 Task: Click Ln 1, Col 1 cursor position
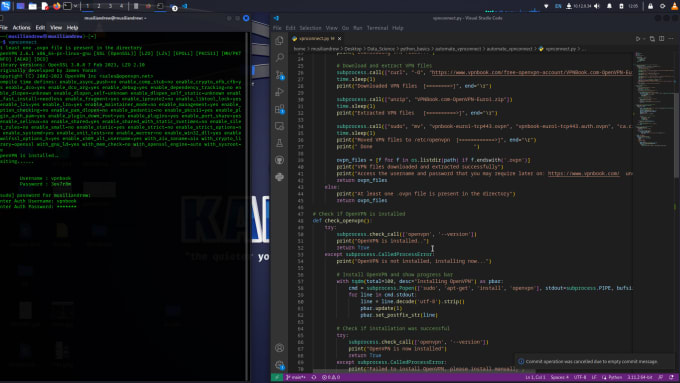click(535, 377)
